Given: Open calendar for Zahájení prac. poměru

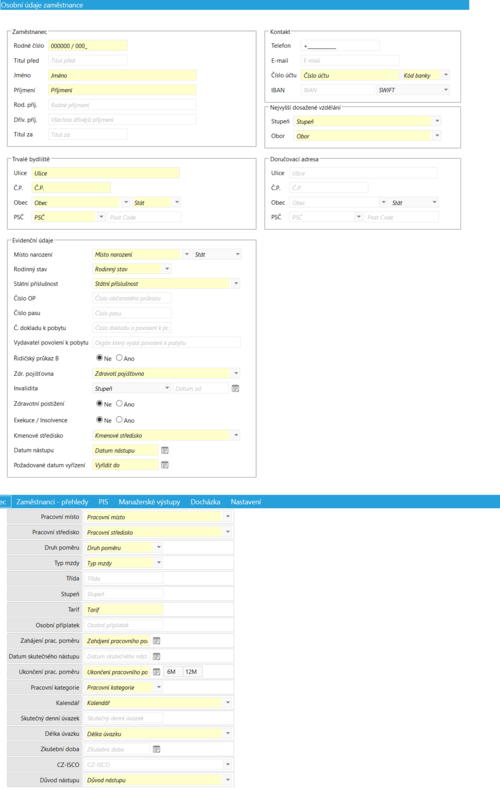Looking at the screenshot, I should (x=156, y=641).
